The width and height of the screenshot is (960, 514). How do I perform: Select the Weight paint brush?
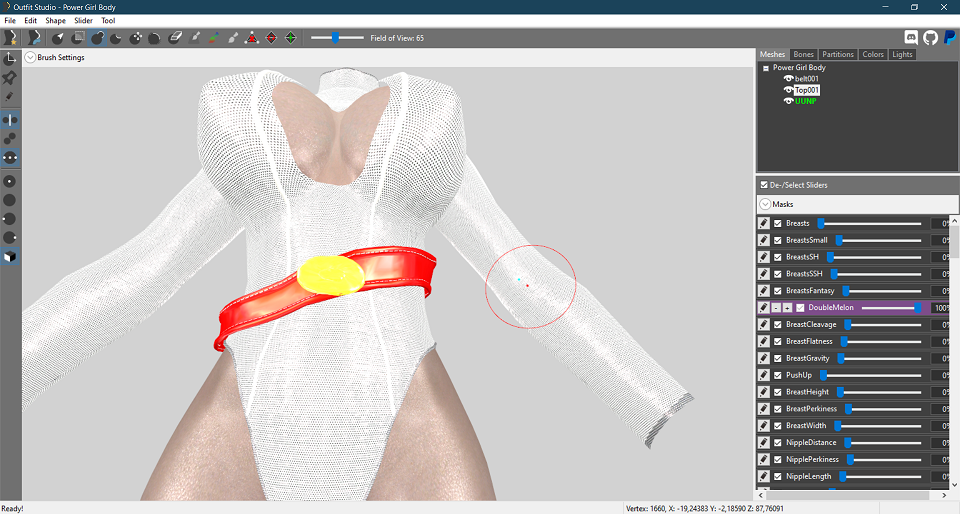click(x=194, y=38)
